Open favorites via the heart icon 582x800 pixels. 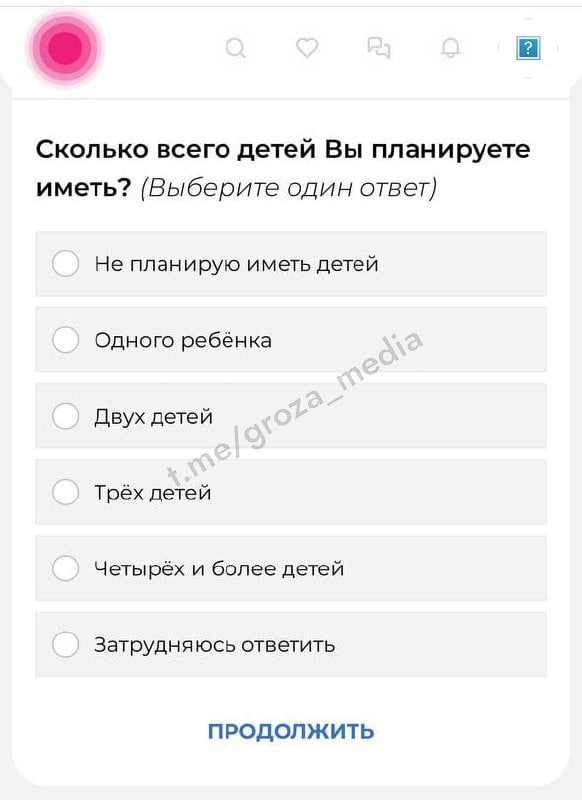[307, 48]
